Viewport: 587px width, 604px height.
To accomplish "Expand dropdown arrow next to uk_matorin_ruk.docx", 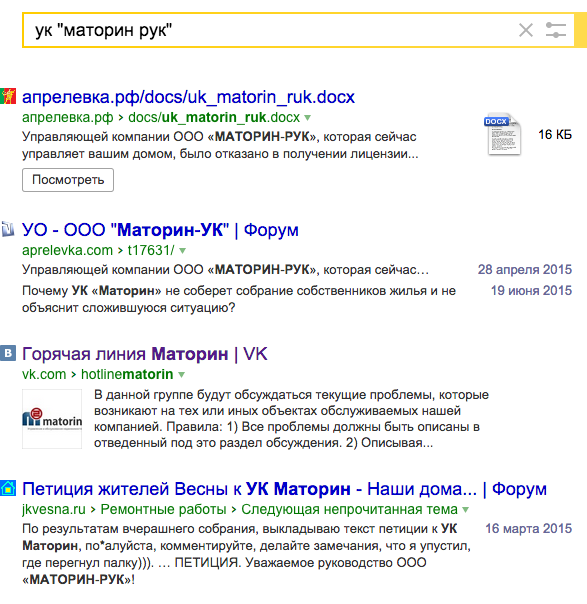I will click(x=307, y=117).
